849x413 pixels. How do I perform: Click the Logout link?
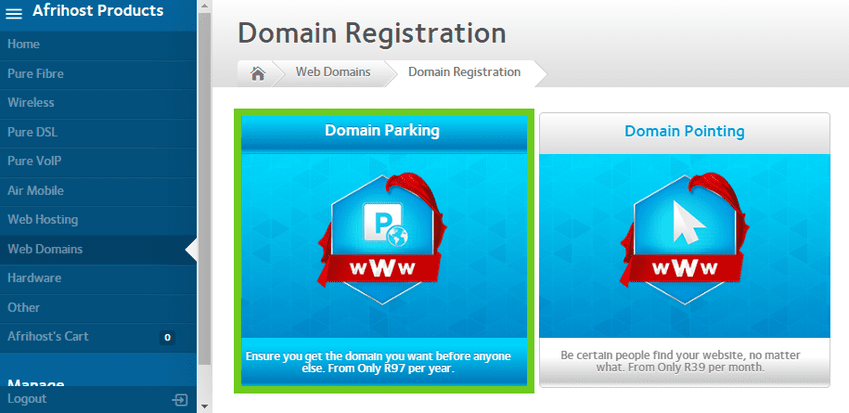click(x=27, y=399)
